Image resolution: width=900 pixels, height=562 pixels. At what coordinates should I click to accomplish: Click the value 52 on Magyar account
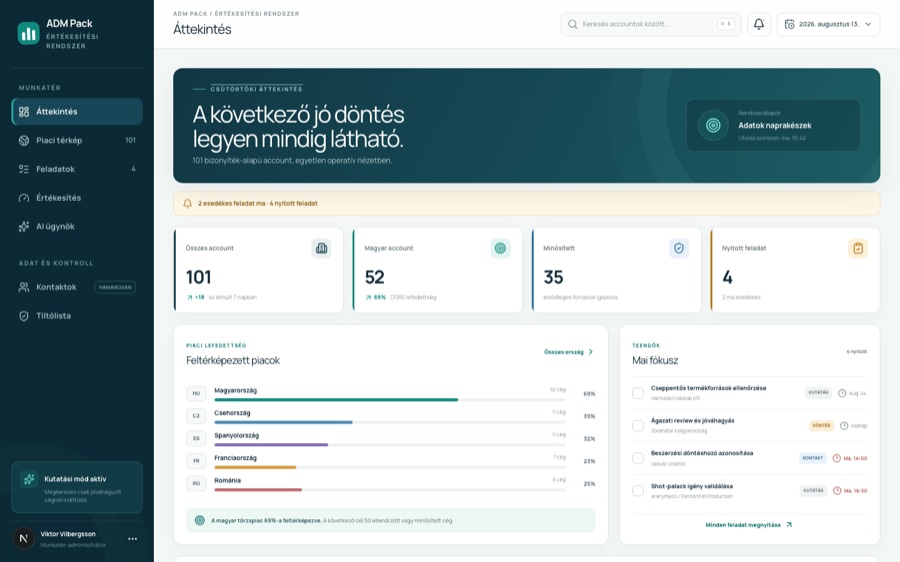pyautogui.click(x=375, y=277)
